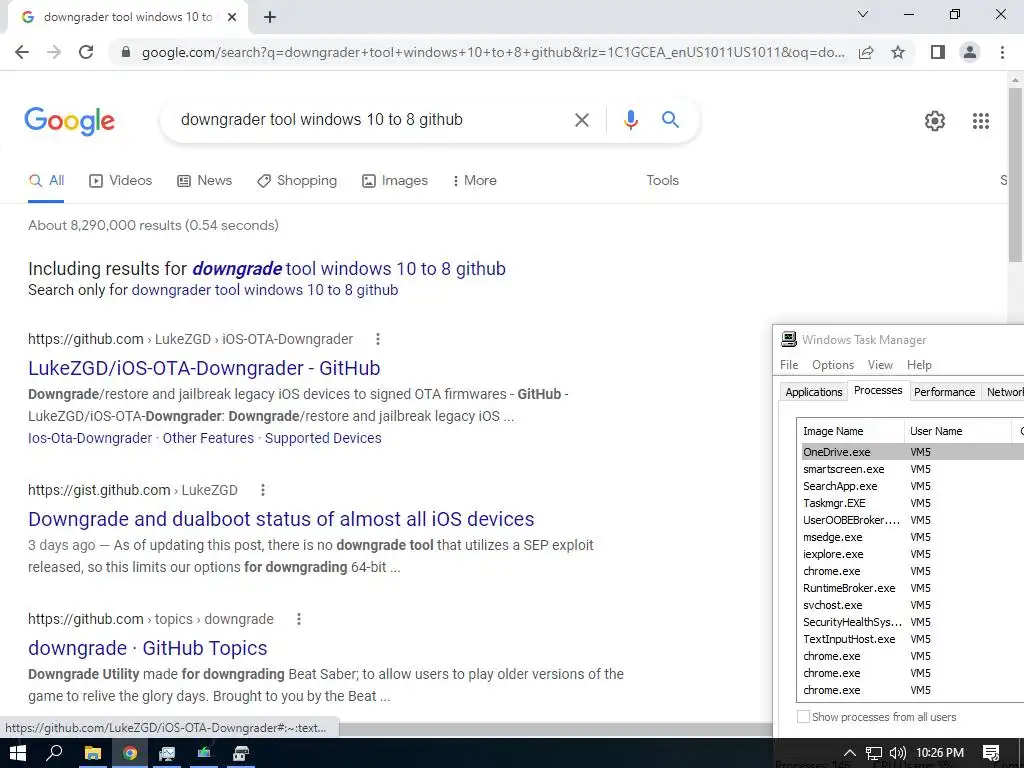Select the SearchApp.exe process row
Image resolution: width=1024 pixels, height=768 pixels.
tap(911, 486)
